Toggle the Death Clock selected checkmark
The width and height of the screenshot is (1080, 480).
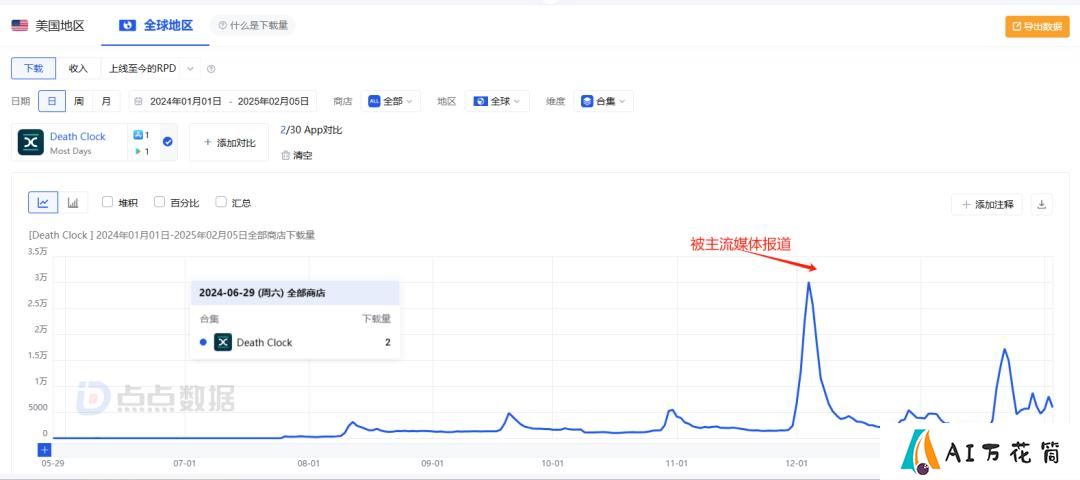pos(167,142)
